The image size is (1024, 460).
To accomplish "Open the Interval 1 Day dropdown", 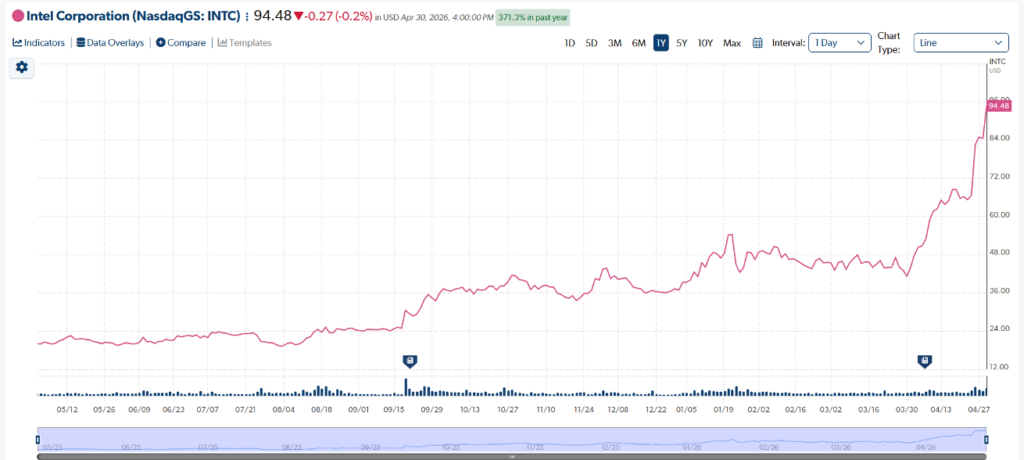I will click(x=840, y=42).
